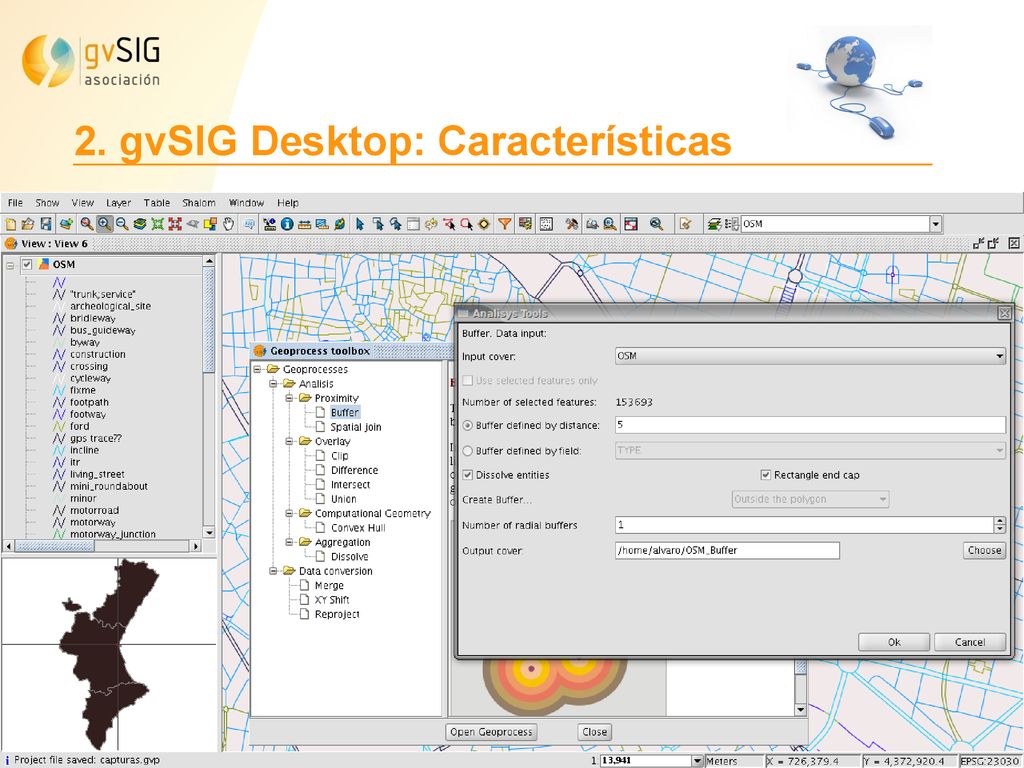Select Convex Hull in Geoprocess tree

(x=358, y=528)
